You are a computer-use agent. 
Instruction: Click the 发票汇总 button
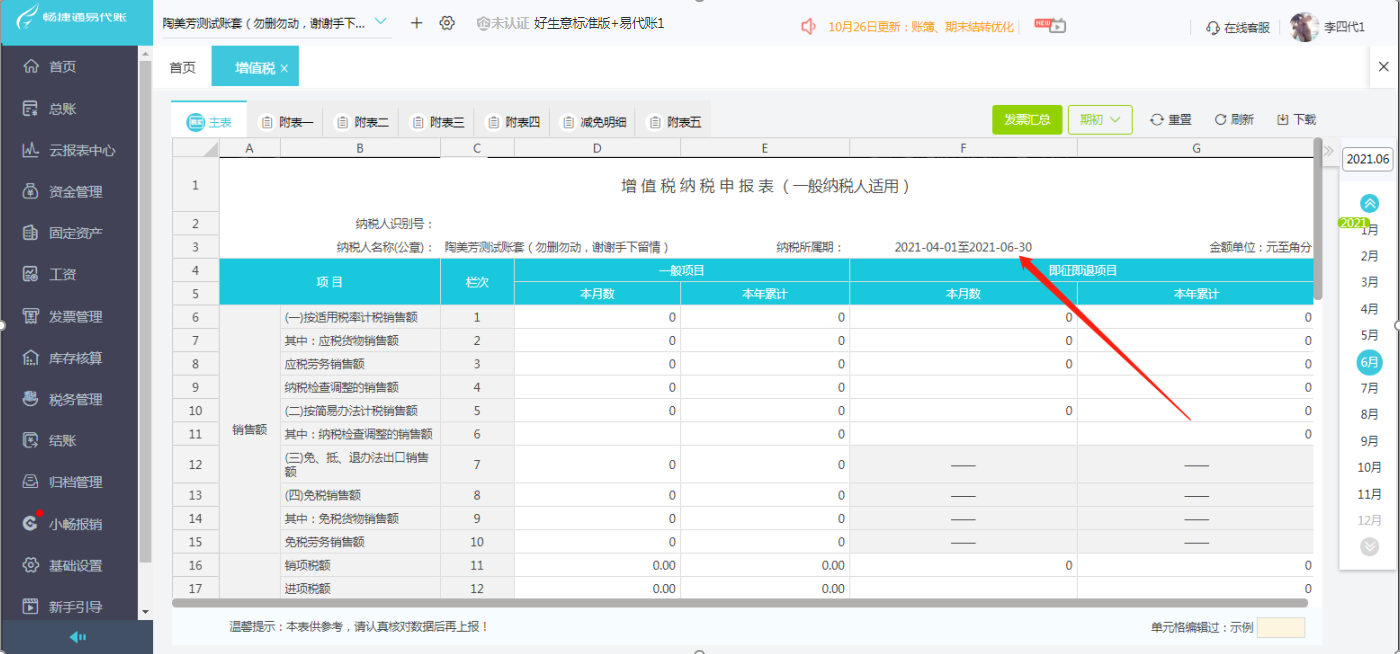tap(1027, 120)
